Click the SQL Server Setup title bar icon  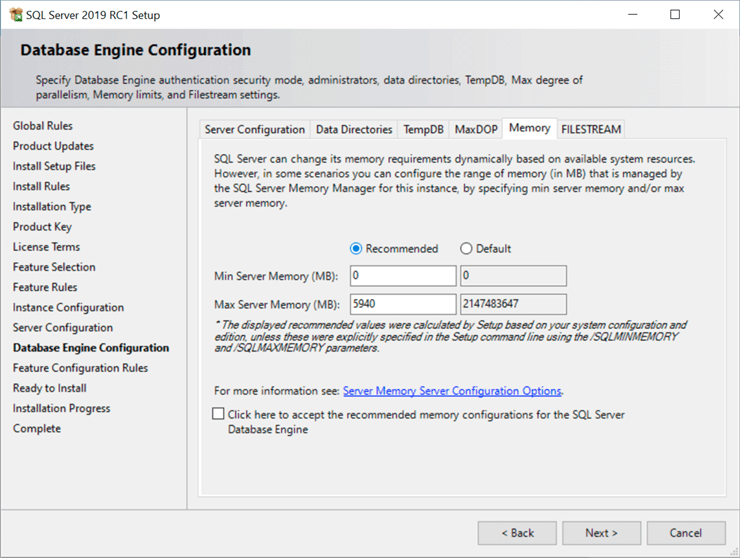coord(15,15)
